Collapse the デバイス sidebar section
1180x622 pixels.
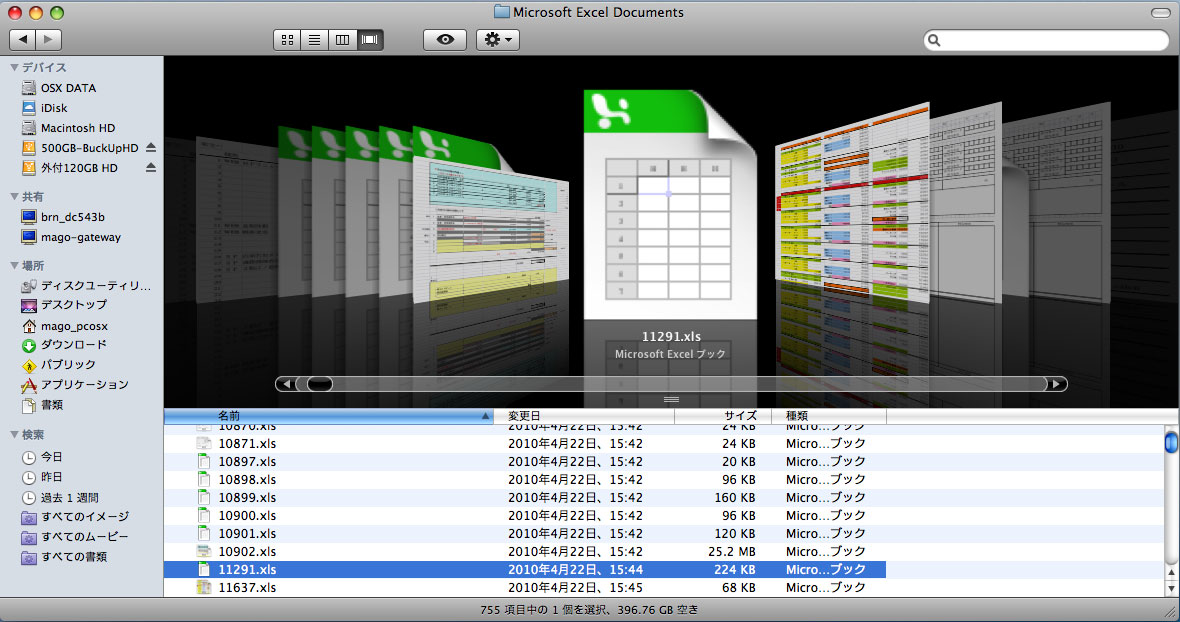point(14,68)
